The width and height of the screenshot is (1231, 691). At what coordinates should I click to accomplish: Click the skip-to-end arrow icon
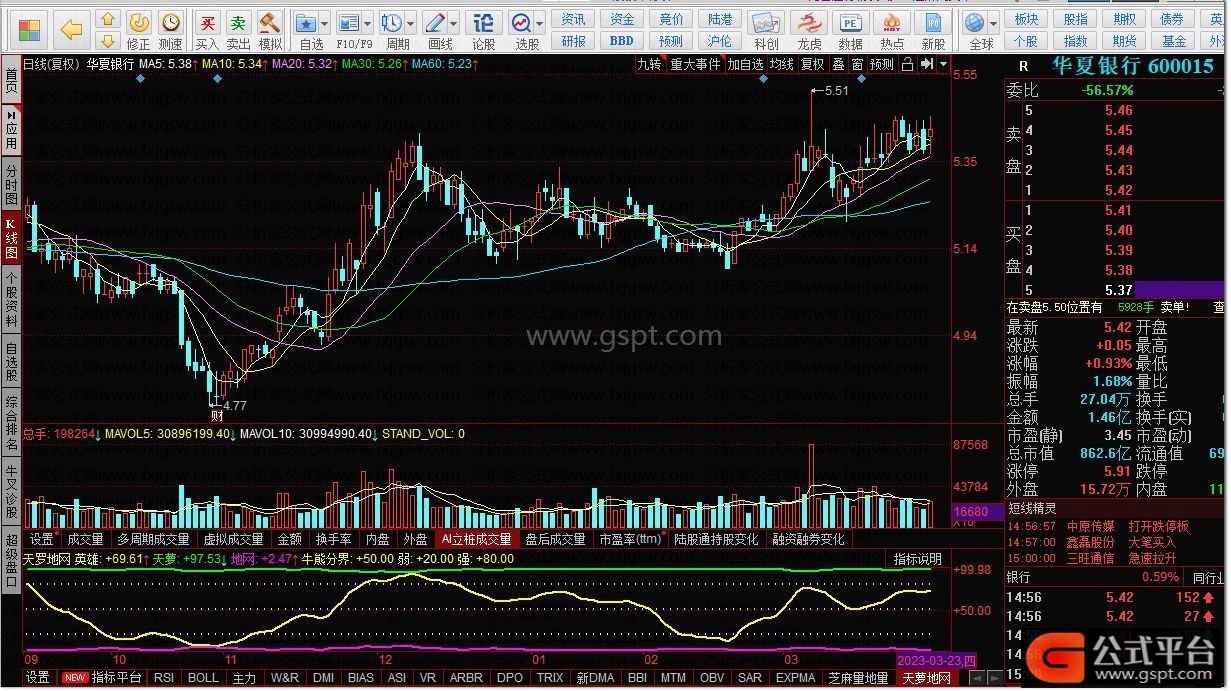[927, 64]
